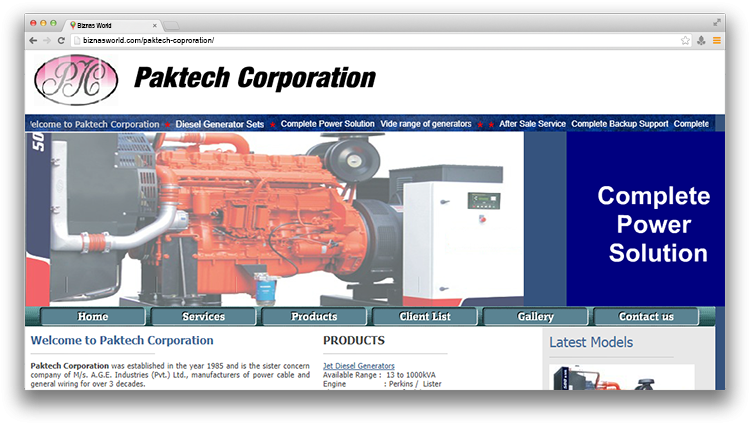Click the browser back arrow
750x425 pixels.
pos(33,40)
